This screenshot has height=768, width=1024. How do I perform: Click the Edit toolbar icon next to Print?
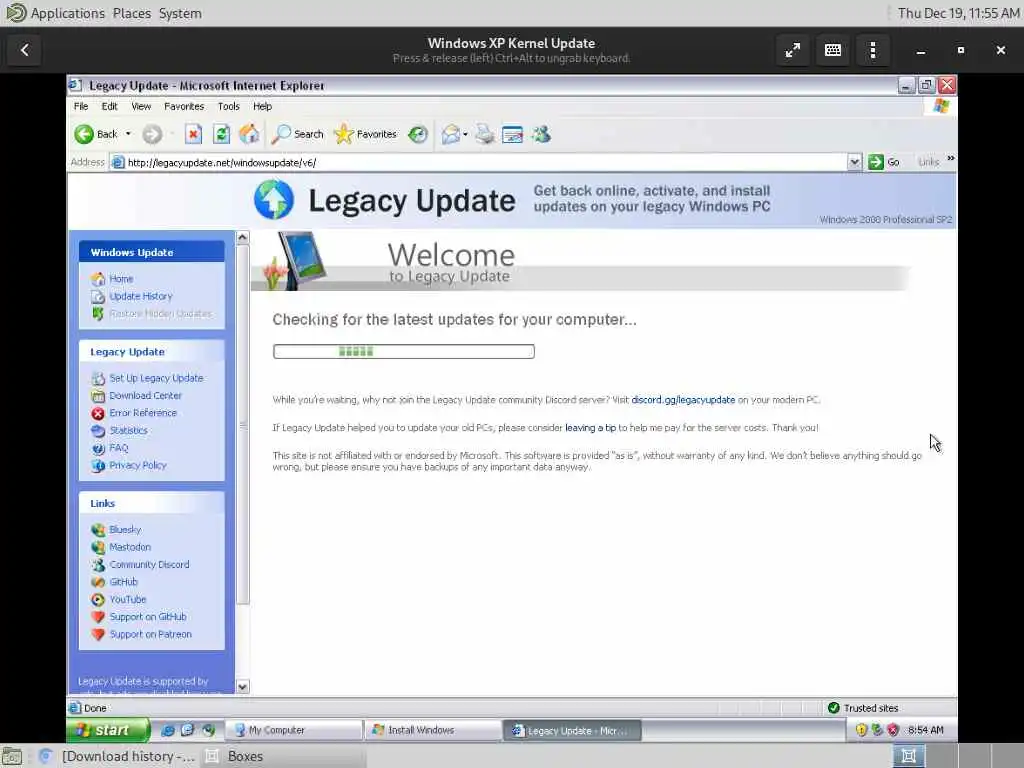(513, 135)
